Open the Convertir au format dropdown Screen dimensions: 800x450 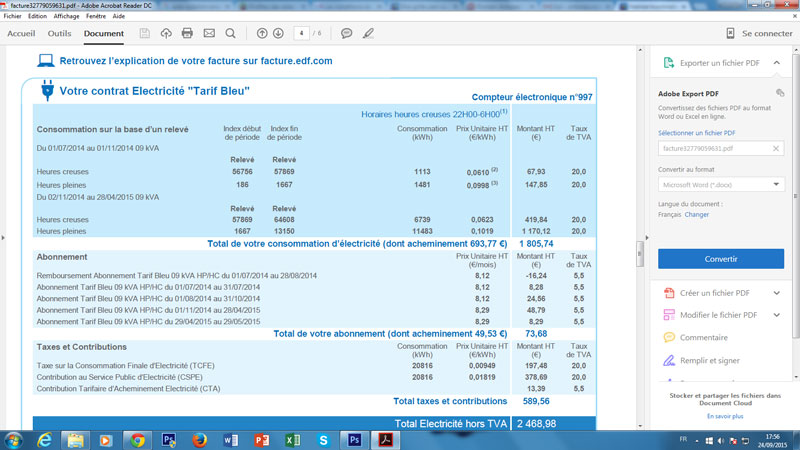[x=776, y=184]
